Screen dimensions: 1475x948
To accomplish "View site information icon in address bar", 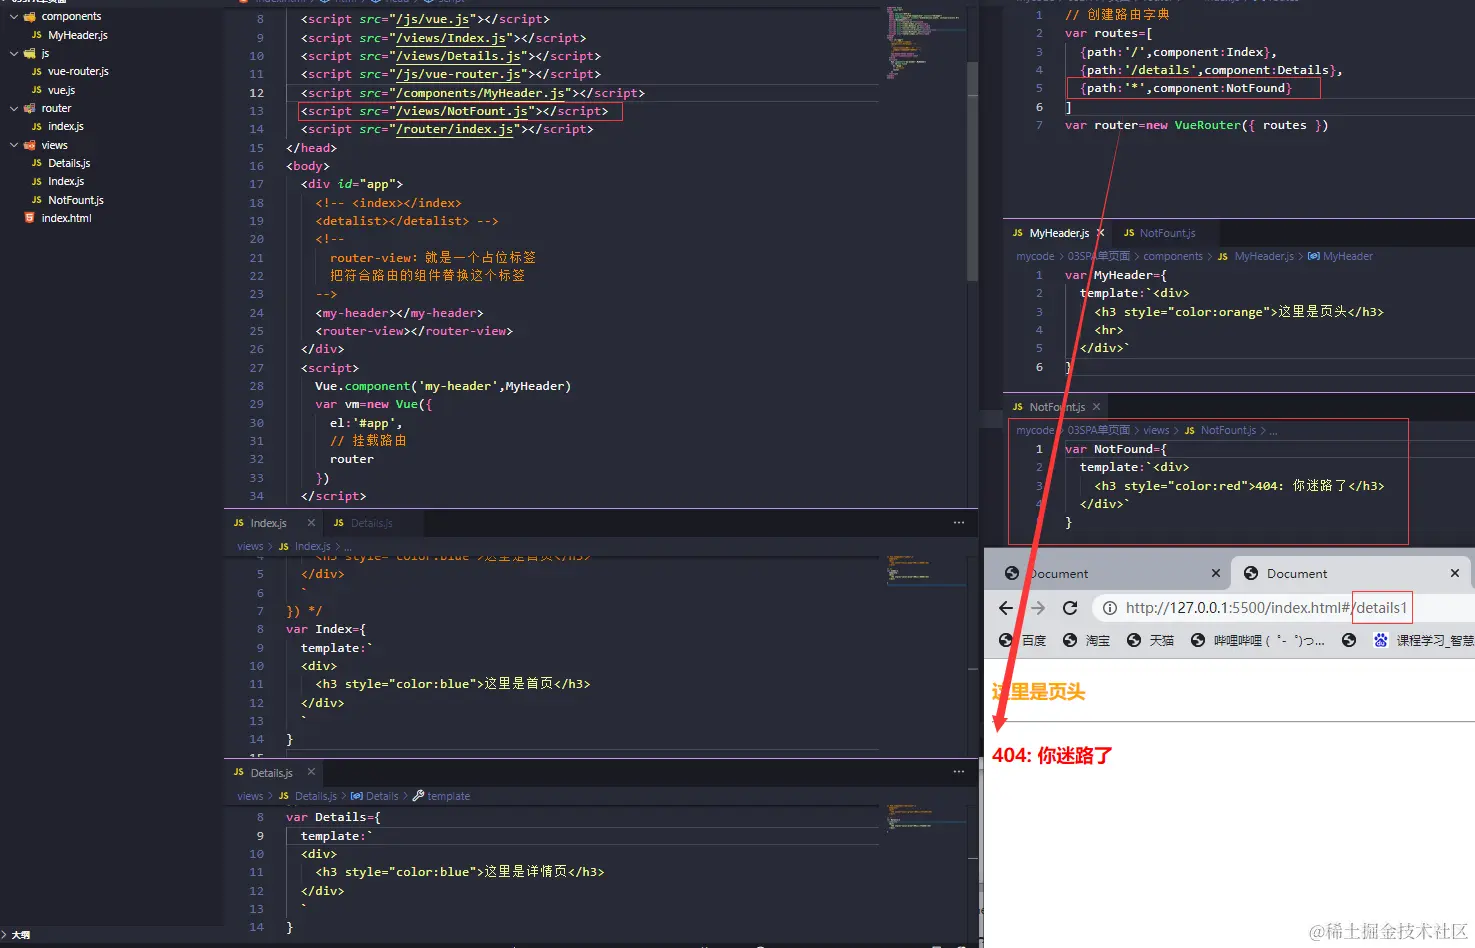I will click(x=1109, y=608).
